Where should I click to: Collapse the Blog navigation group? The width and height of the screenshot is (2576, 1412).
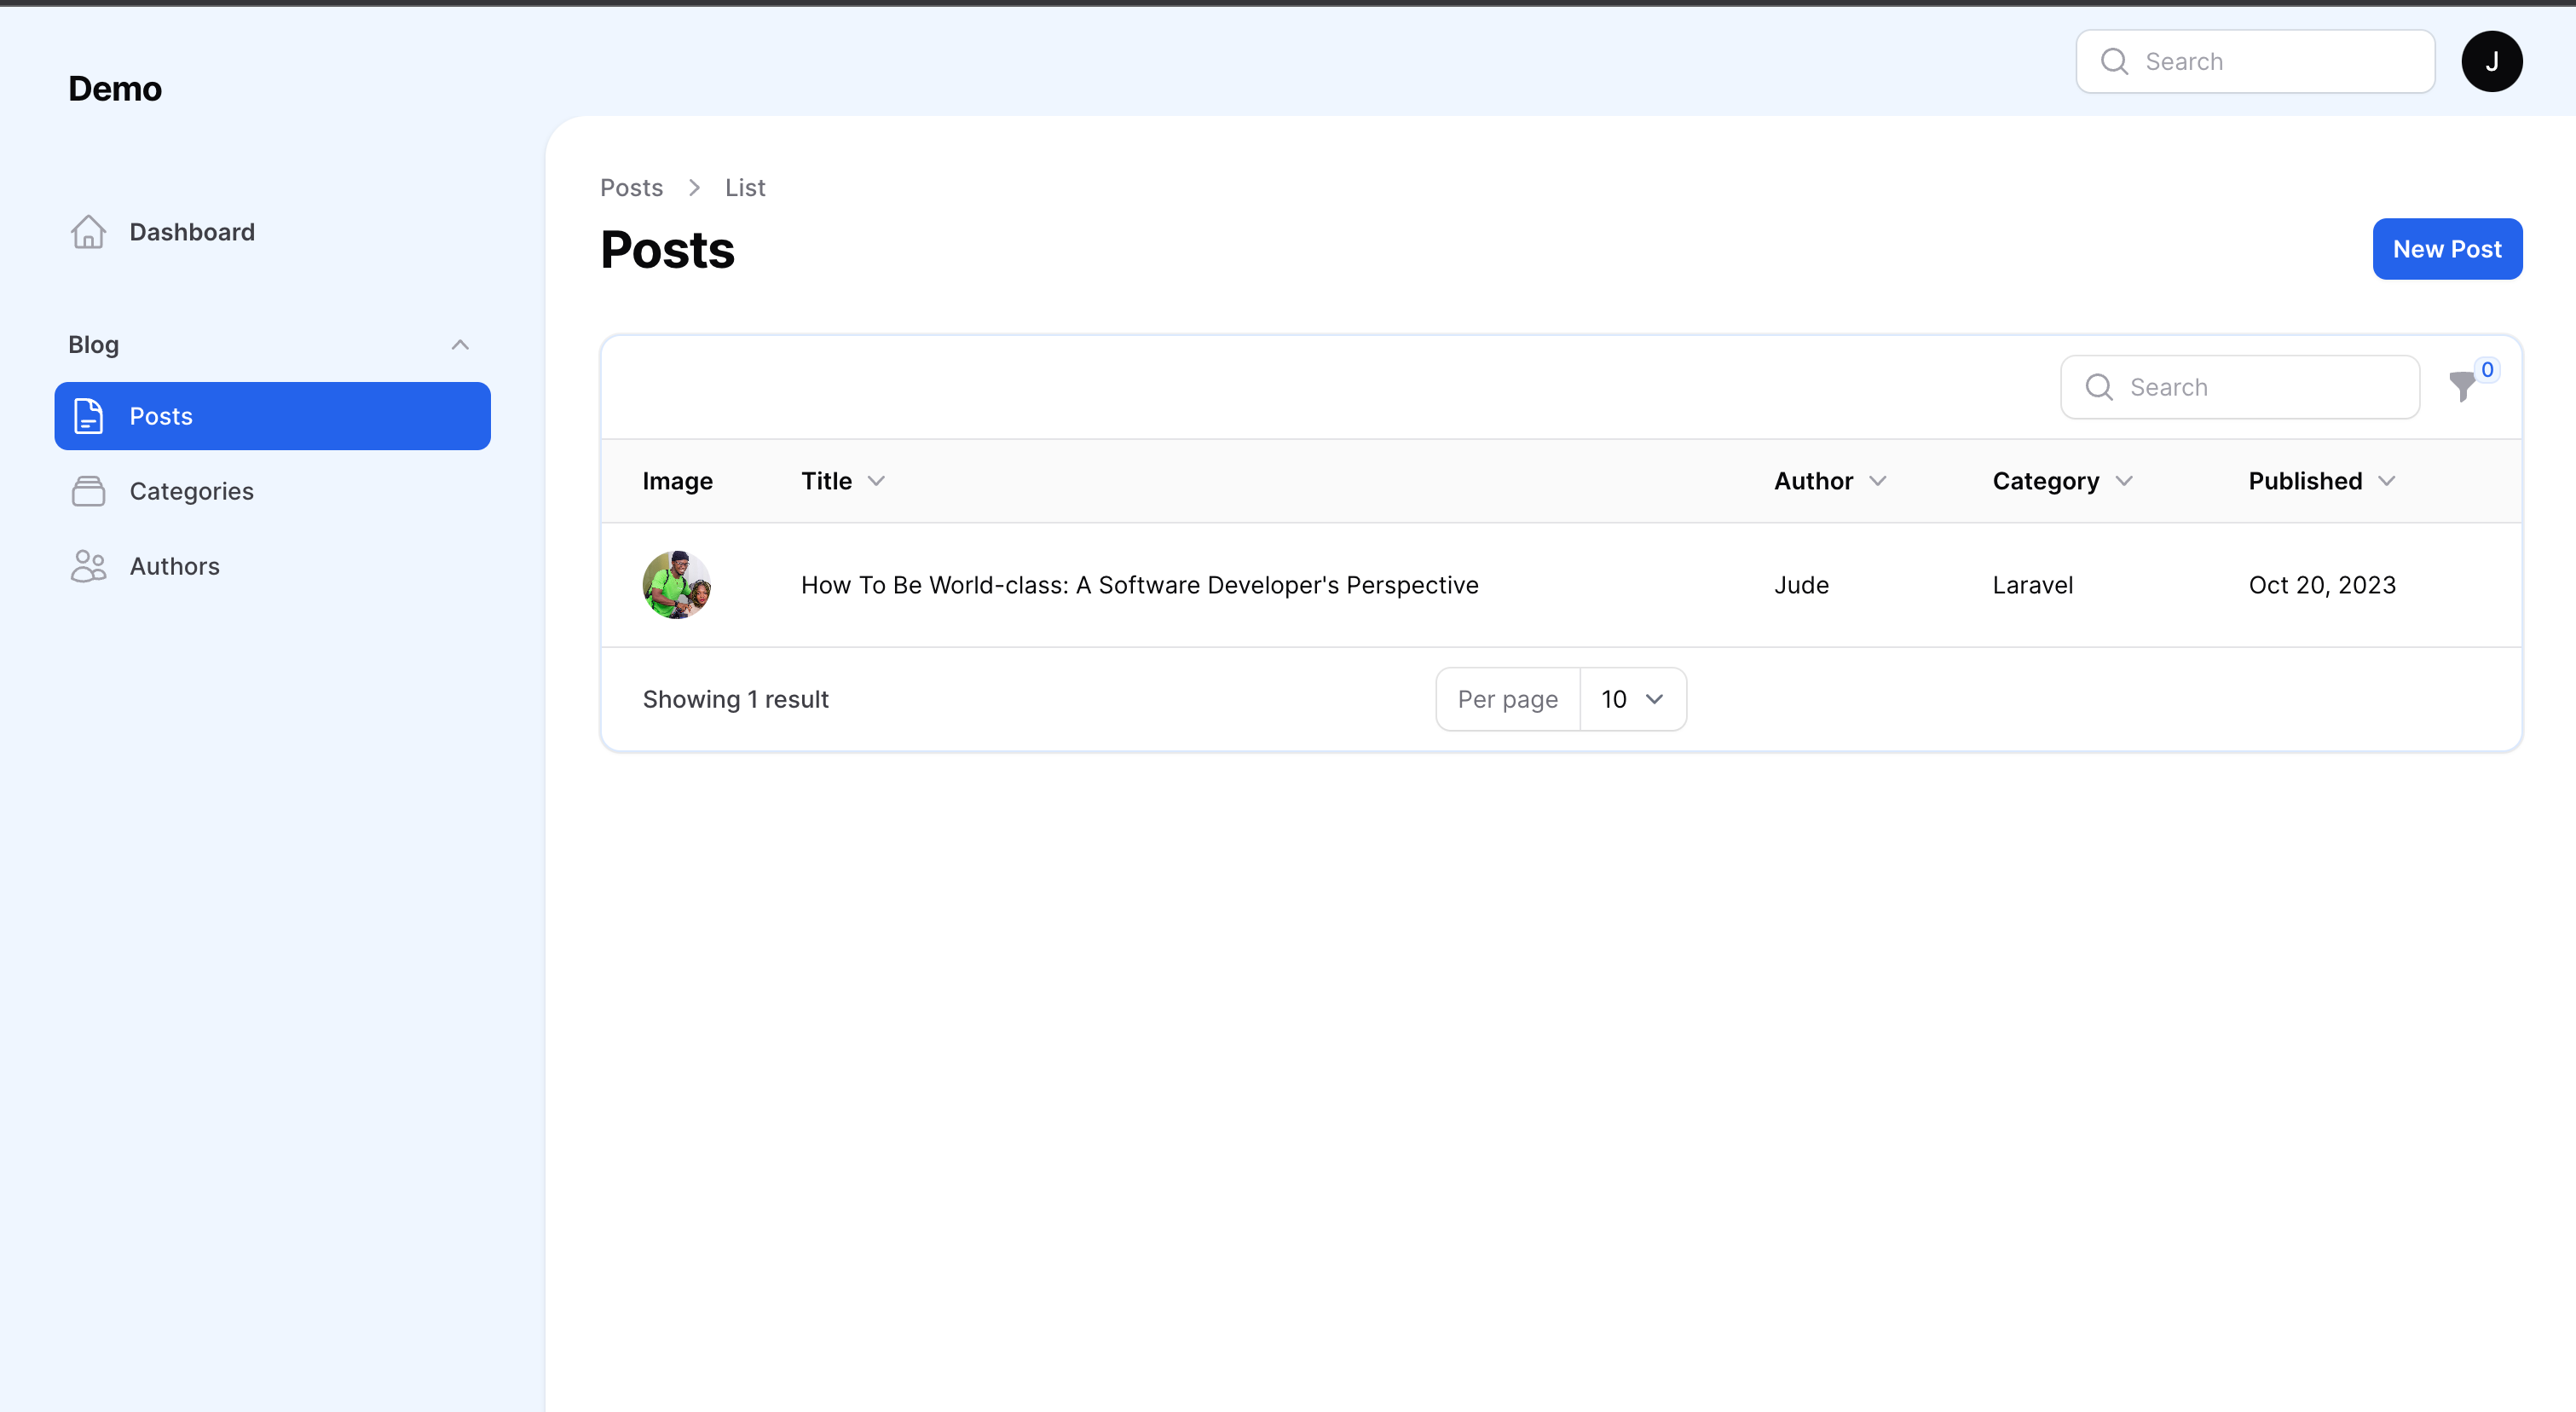[x=460, y=345]
